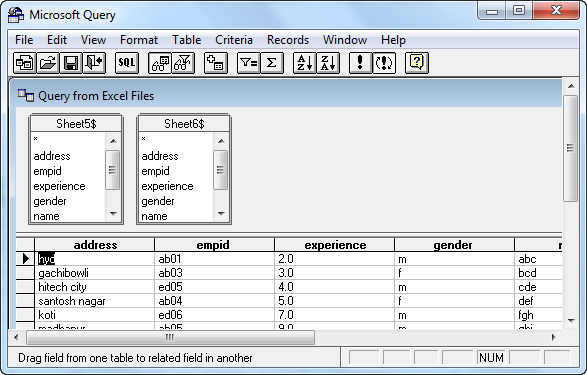Select asterisk all-fields entry in Sheet5$
The width and height of the screenshot is (587, 375).
[x=36, y=139]
